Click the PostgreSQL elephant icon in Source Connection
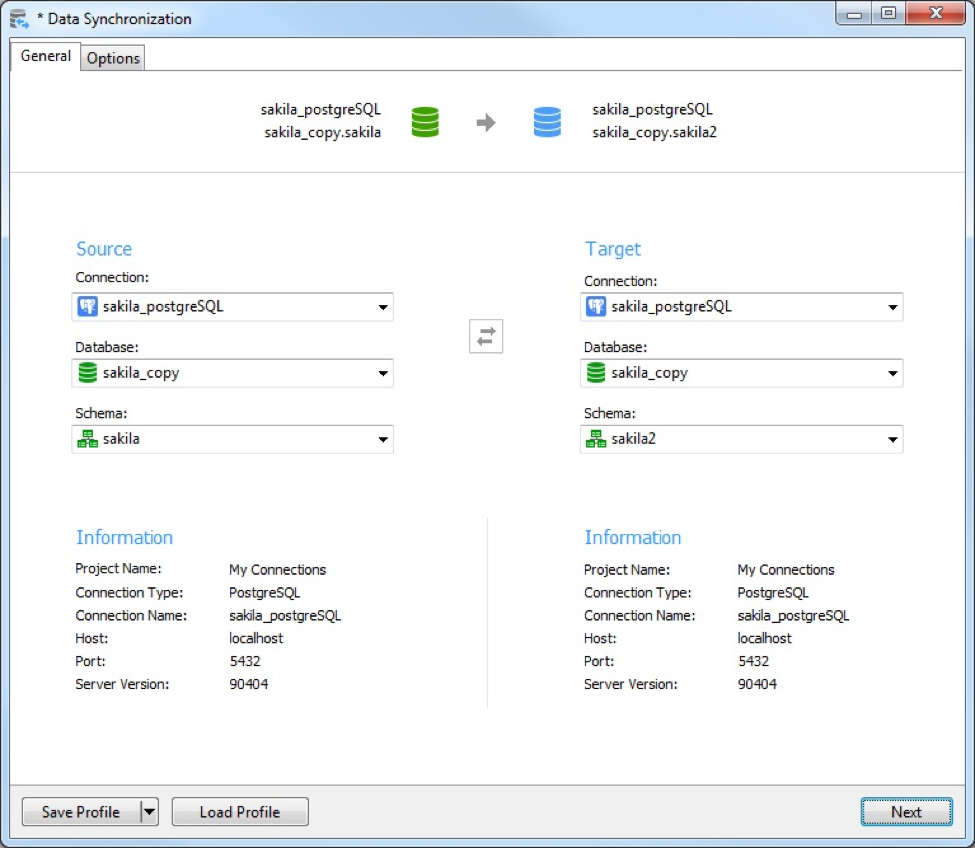The height and width of the screenshot is (848, 975). pos(88,306)
